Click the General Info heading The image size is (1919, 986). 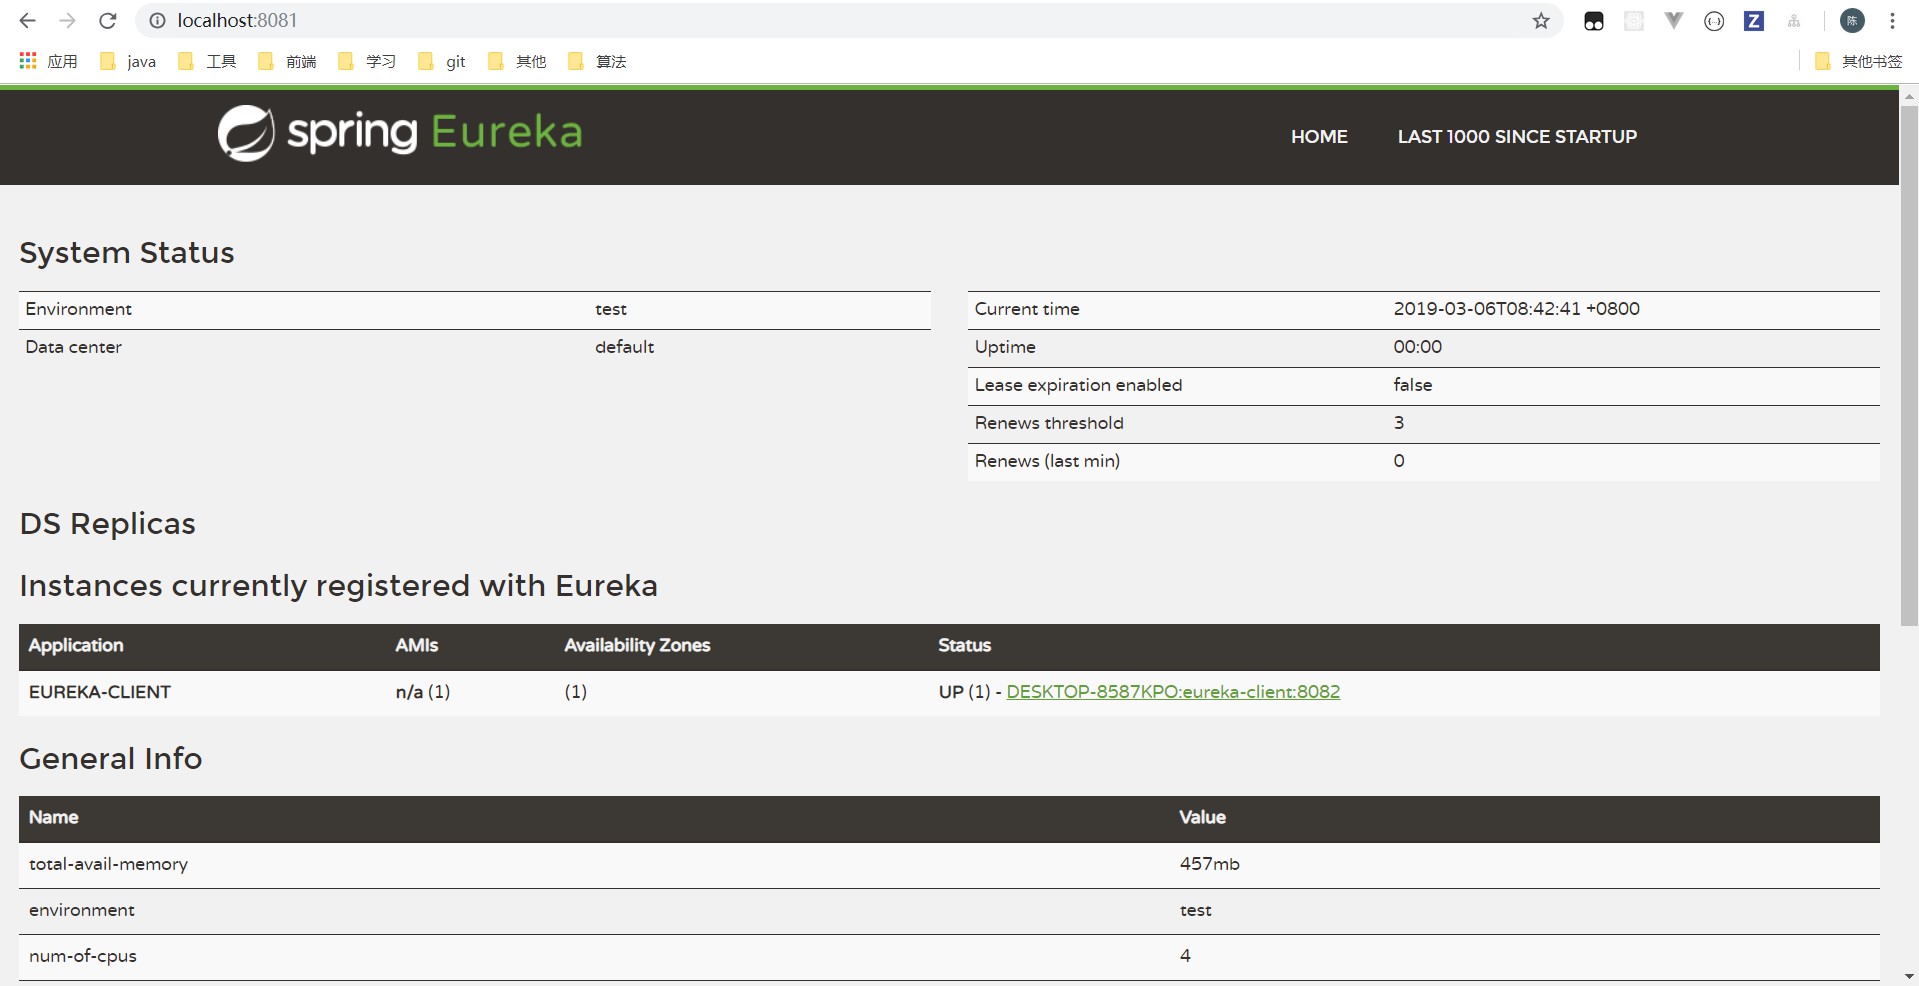(x=111, y=759)
